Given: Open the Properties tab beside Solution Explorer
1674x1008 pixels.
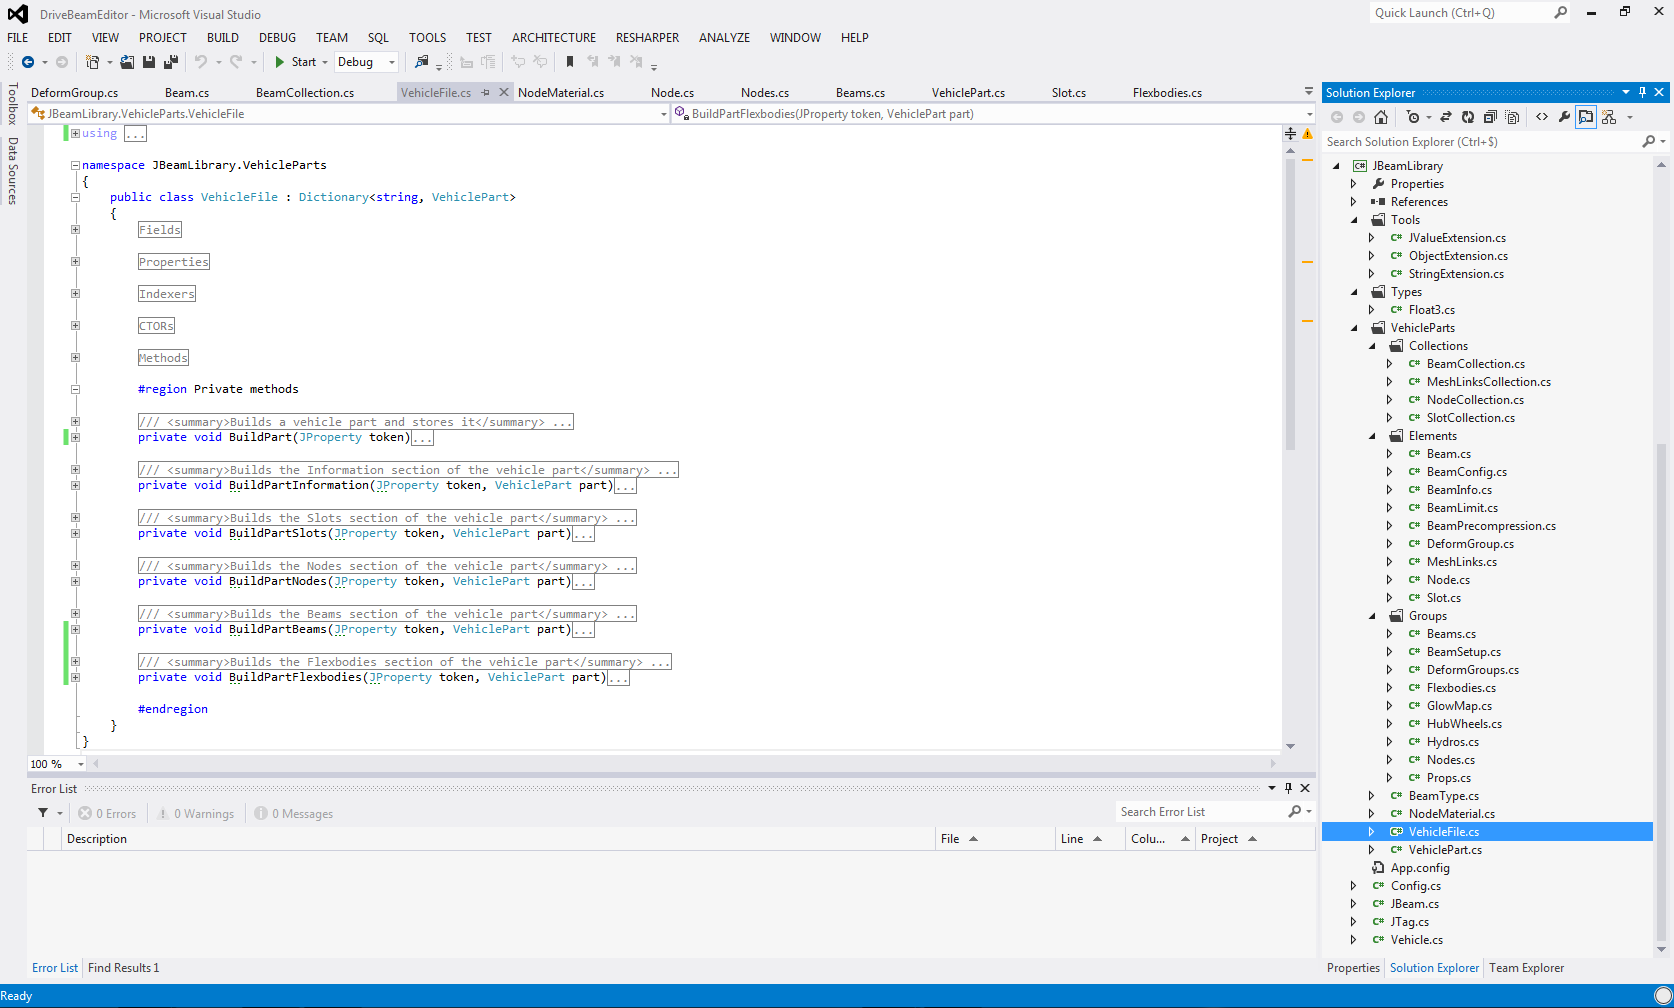Looking at the screenshot, I should coord(1353,968).
